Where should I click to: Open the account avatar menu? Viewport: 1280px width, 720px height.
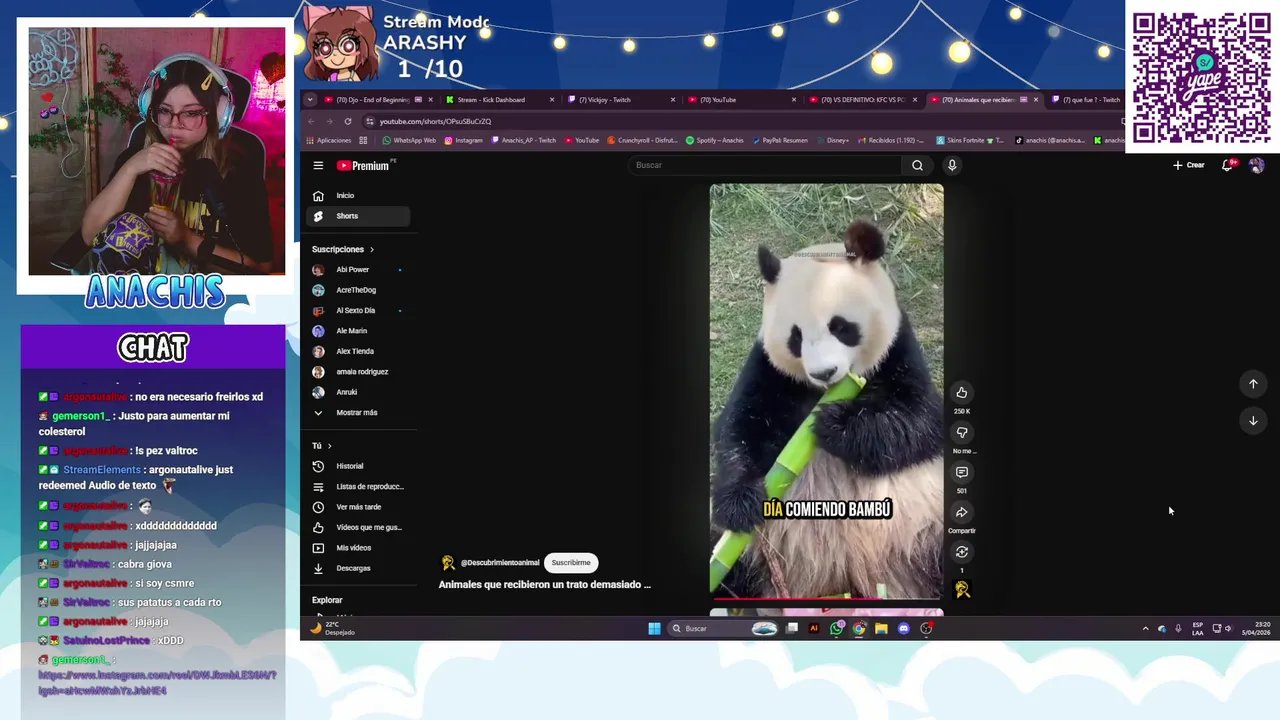pos(1256,165)
